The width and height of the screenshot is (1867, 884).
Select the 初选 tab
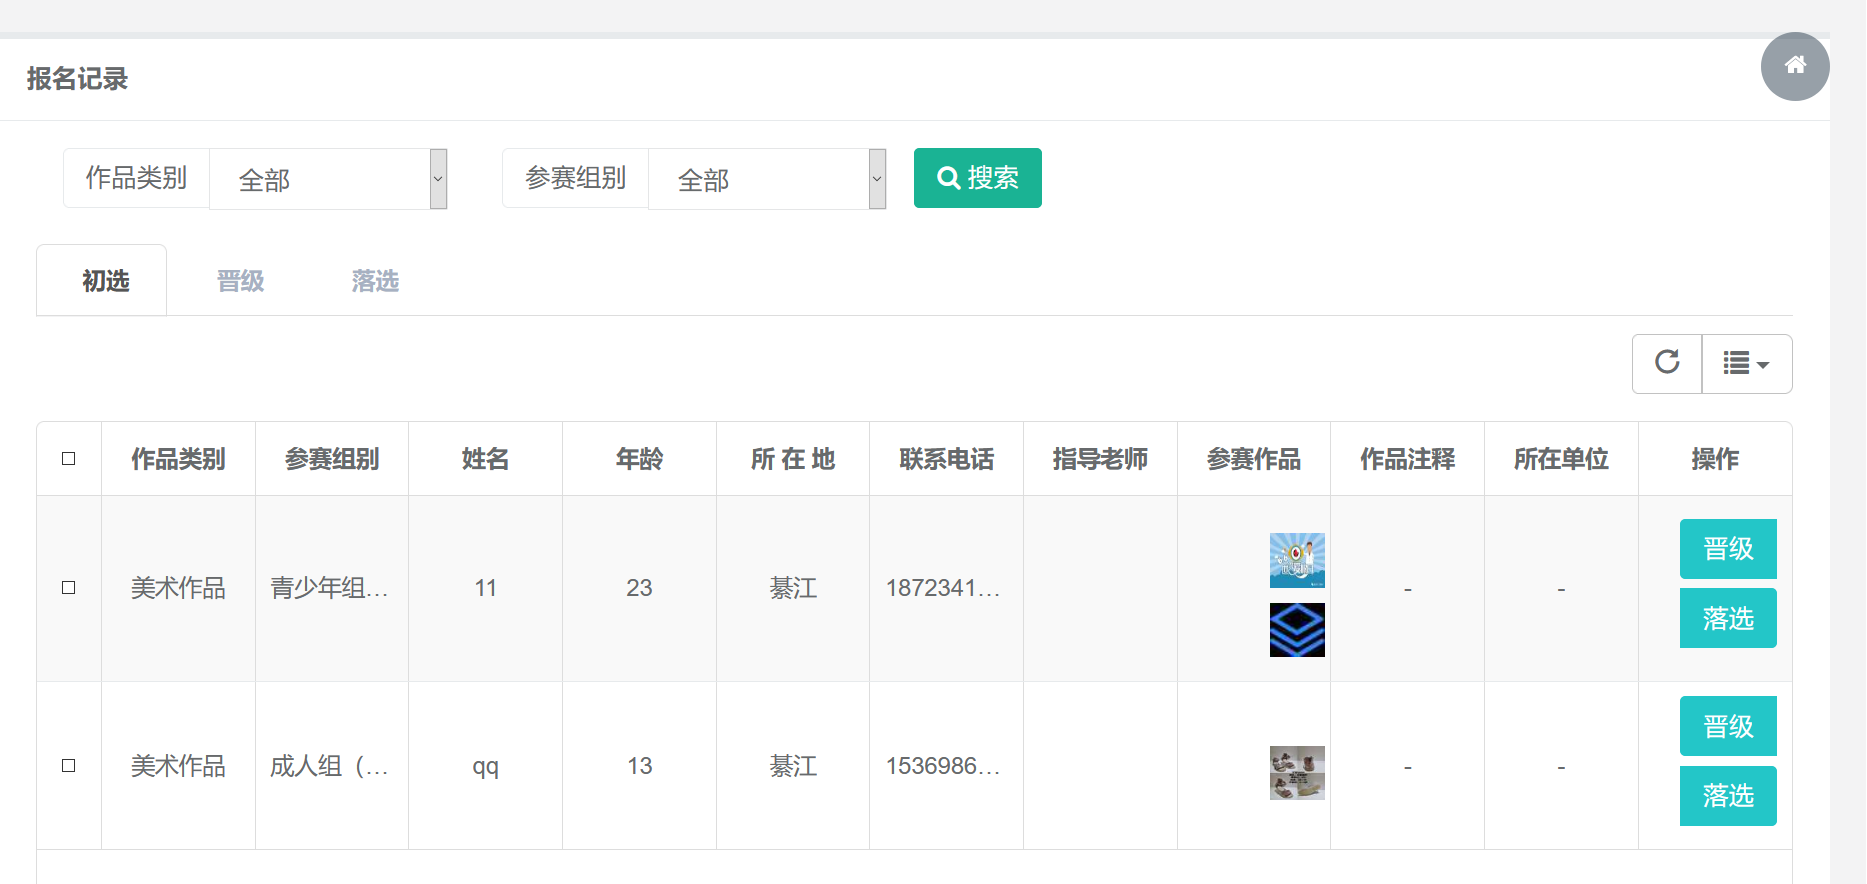pyautogui.click(x=105, y=281)
